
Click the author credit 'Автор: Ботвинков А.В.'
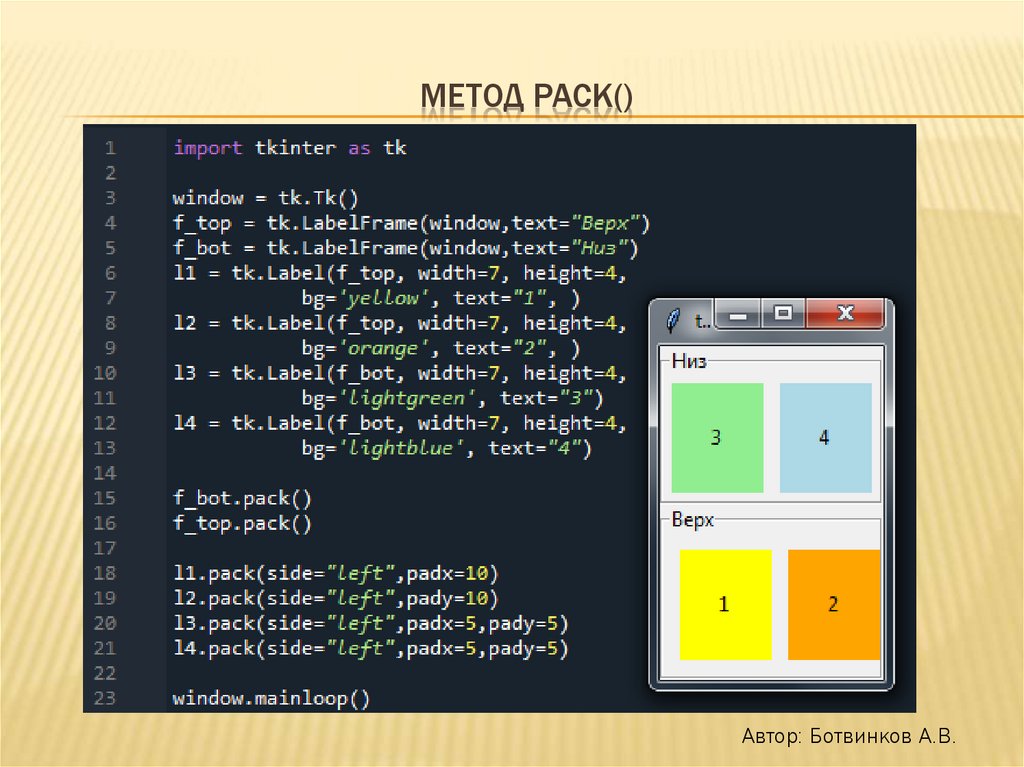tap(848, 736)
